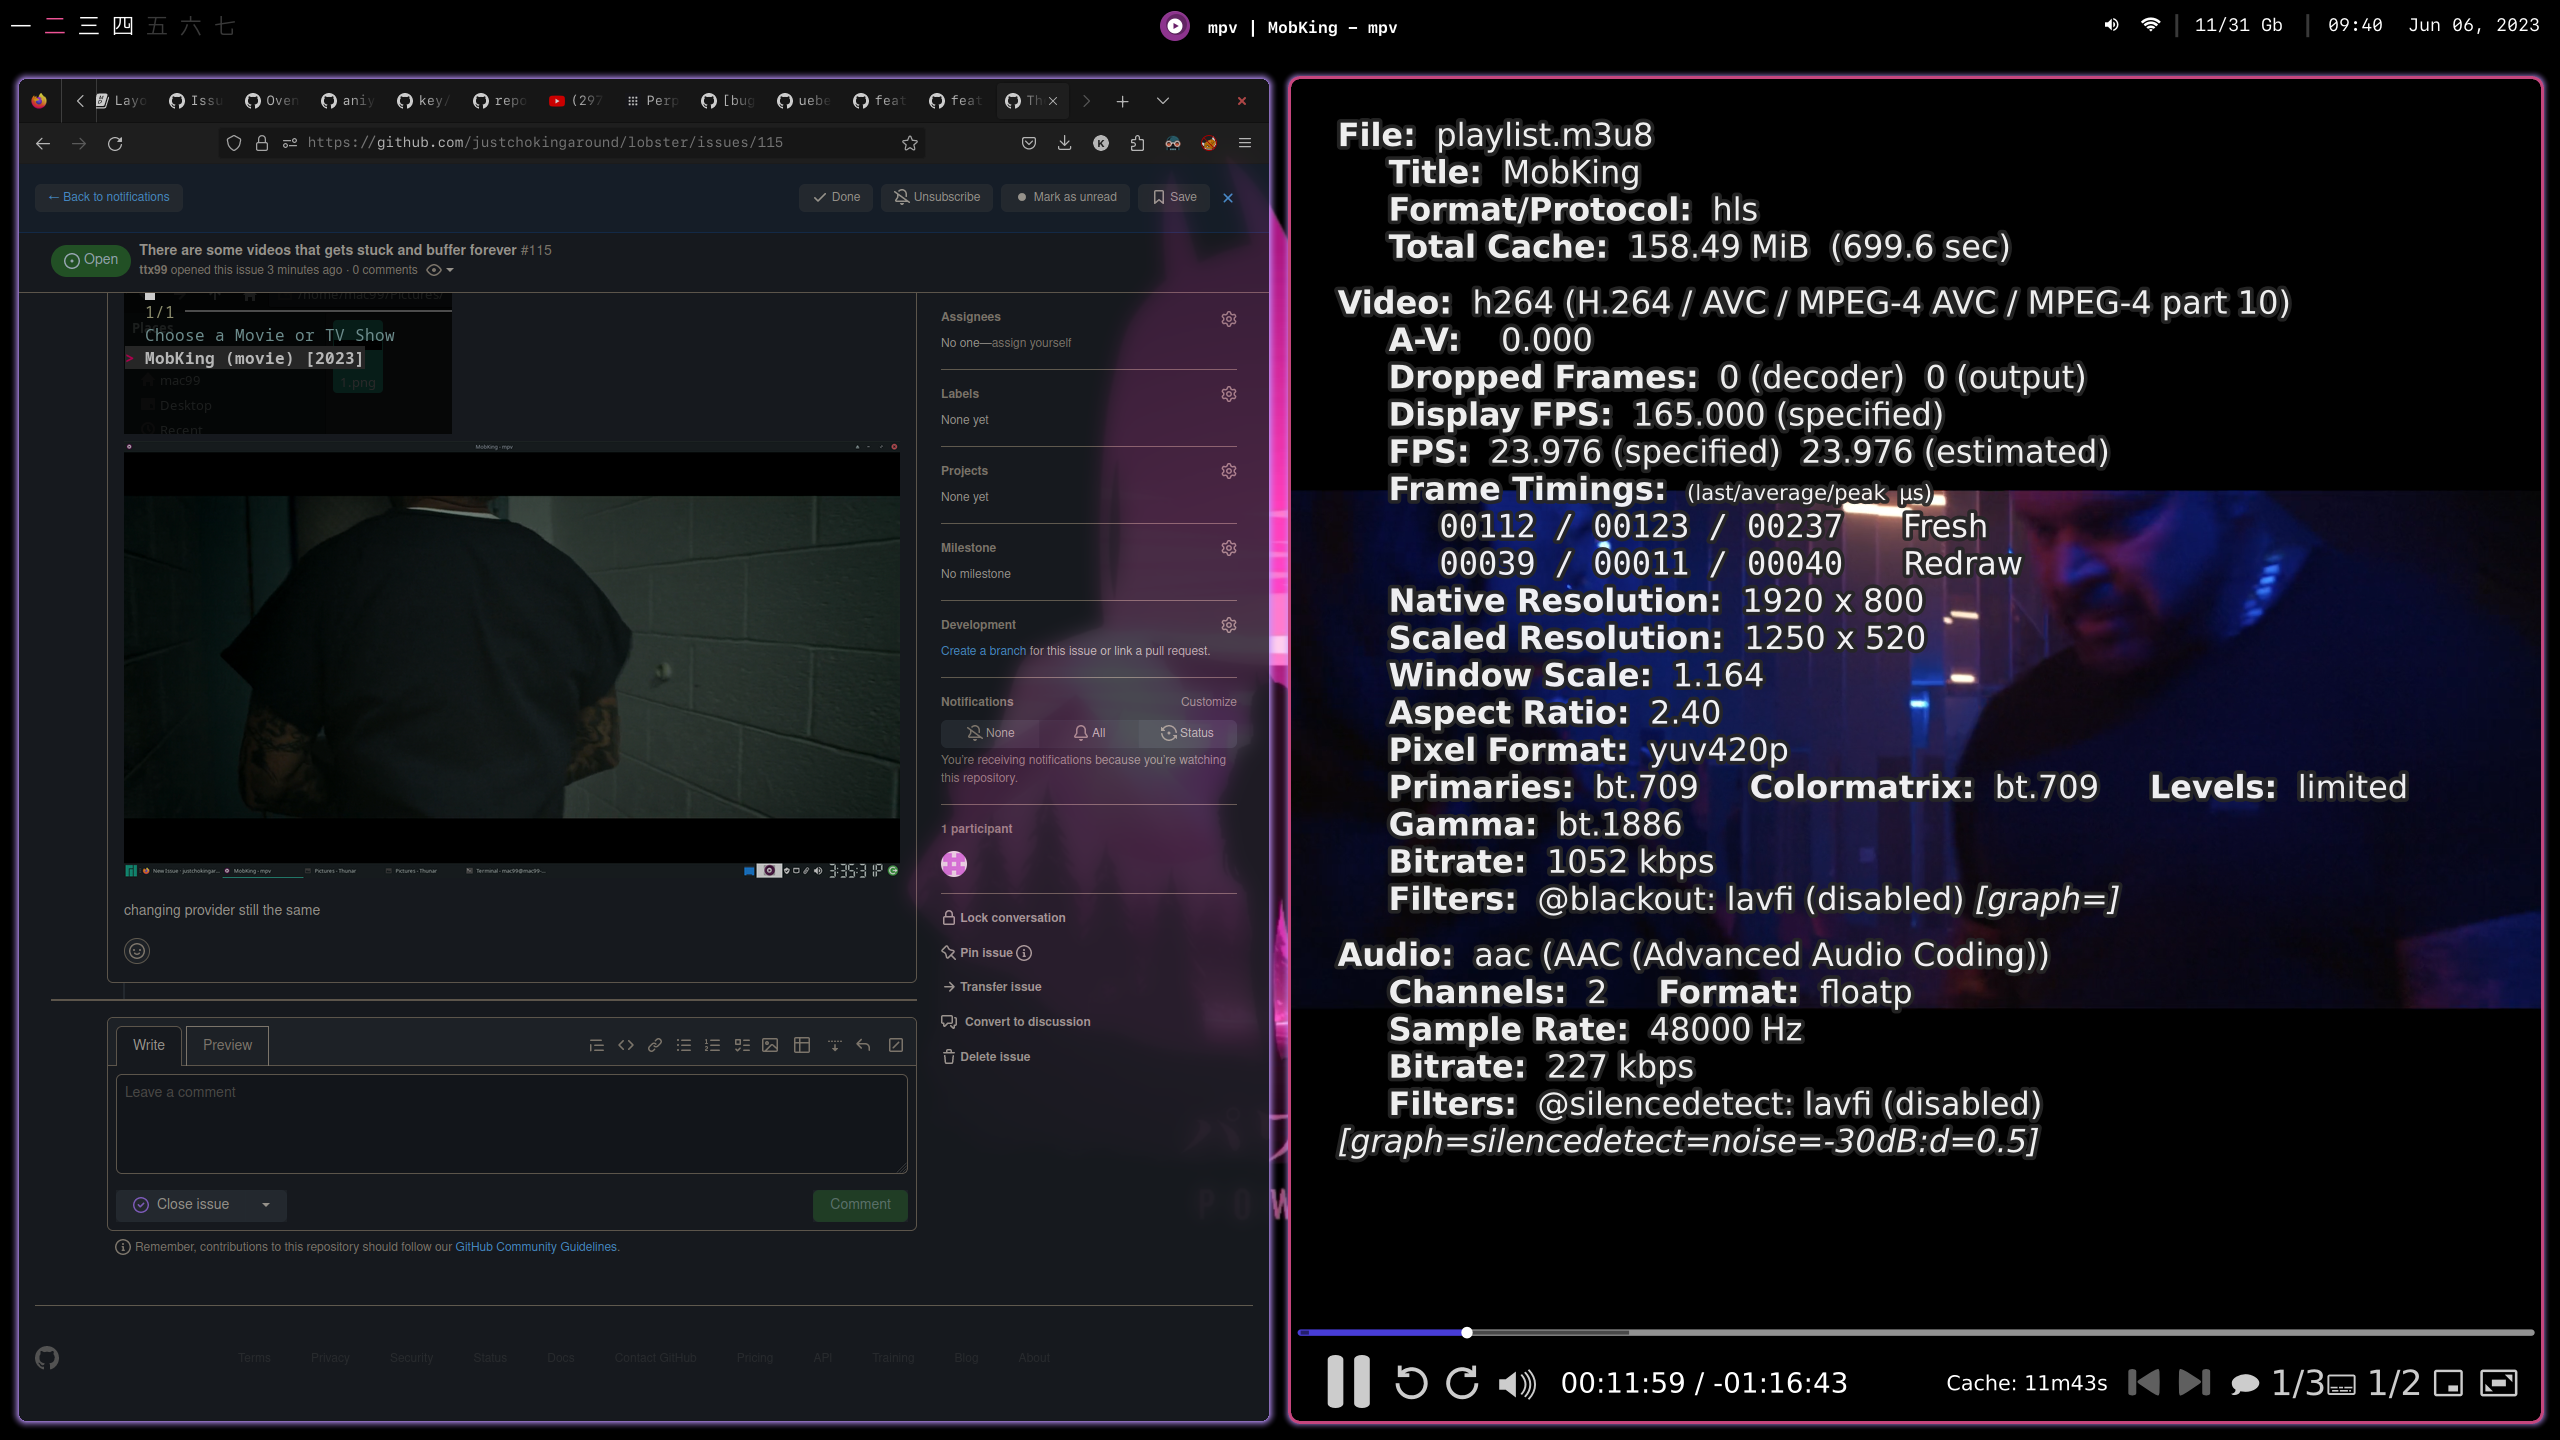Insert a bulleted list into the comment
The image size is (2560, 1440).
pyautogui.click(x=684, y=1045)
